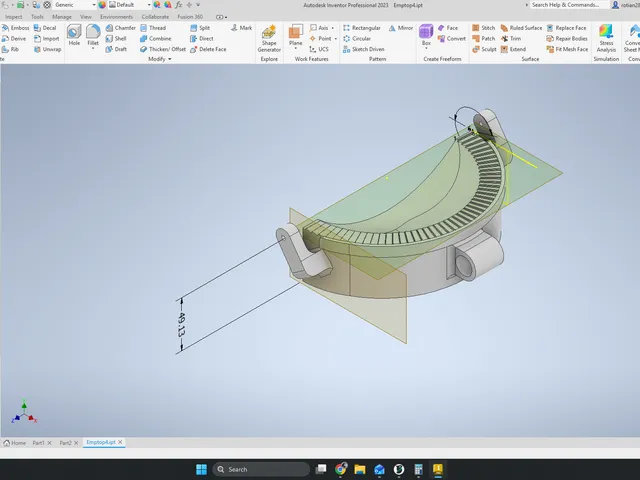The width and height of the screenshot is (640, 480).
Task: Select the 49.13 dimension in the viewport
Action: click(x=182, y=324)
